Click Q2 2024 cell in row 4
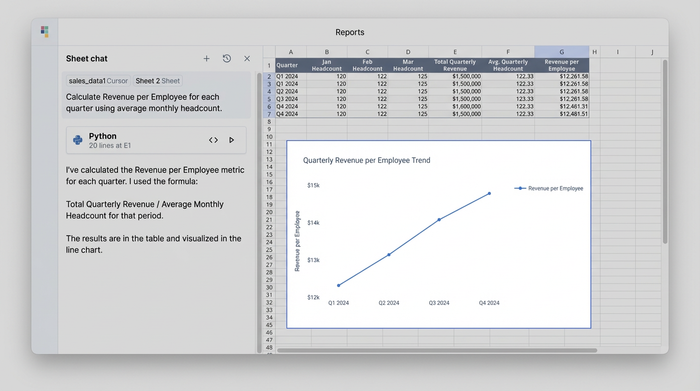This screenshot has height=391, width=700. tap(291, 91)
